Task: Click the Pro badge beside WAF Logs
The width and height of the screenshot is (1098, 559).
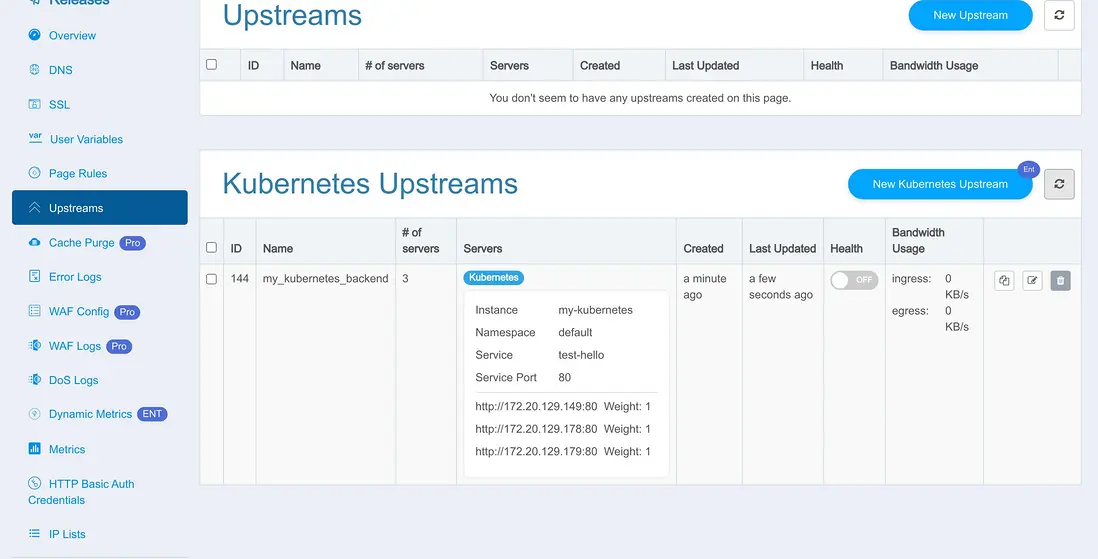Action: click(119, 346)
